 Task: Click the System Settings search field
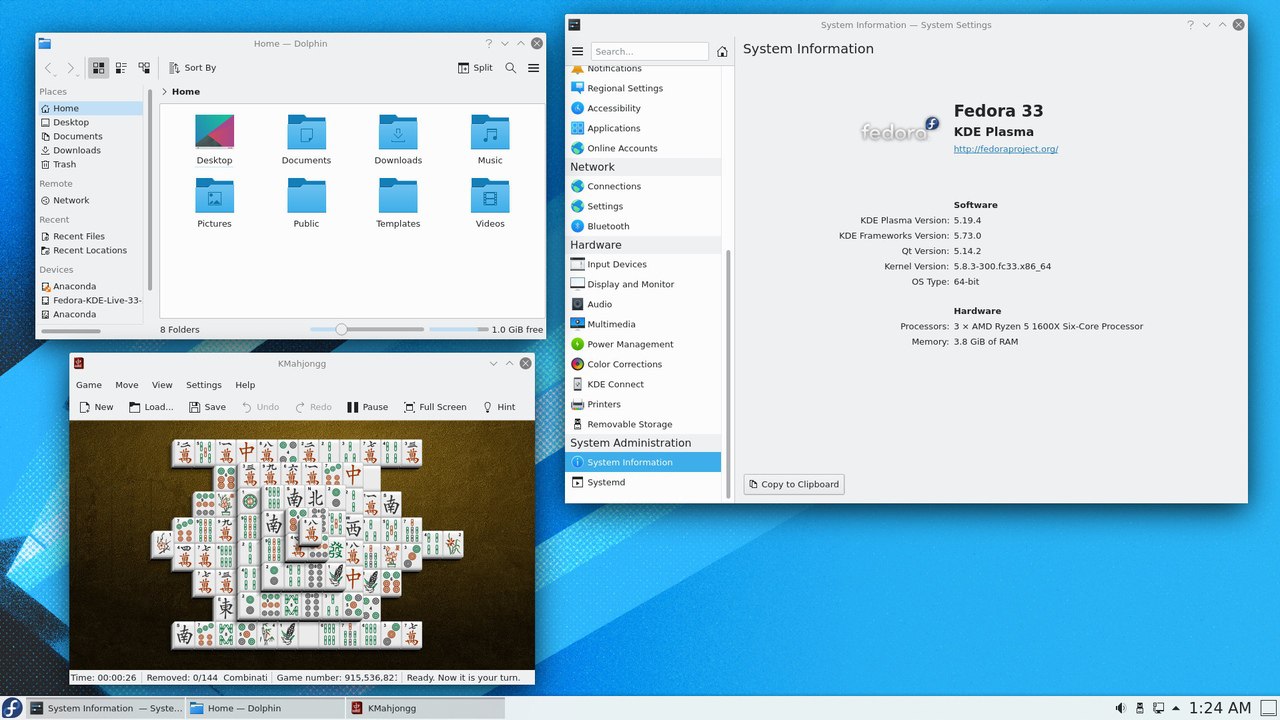coord(650,51)
